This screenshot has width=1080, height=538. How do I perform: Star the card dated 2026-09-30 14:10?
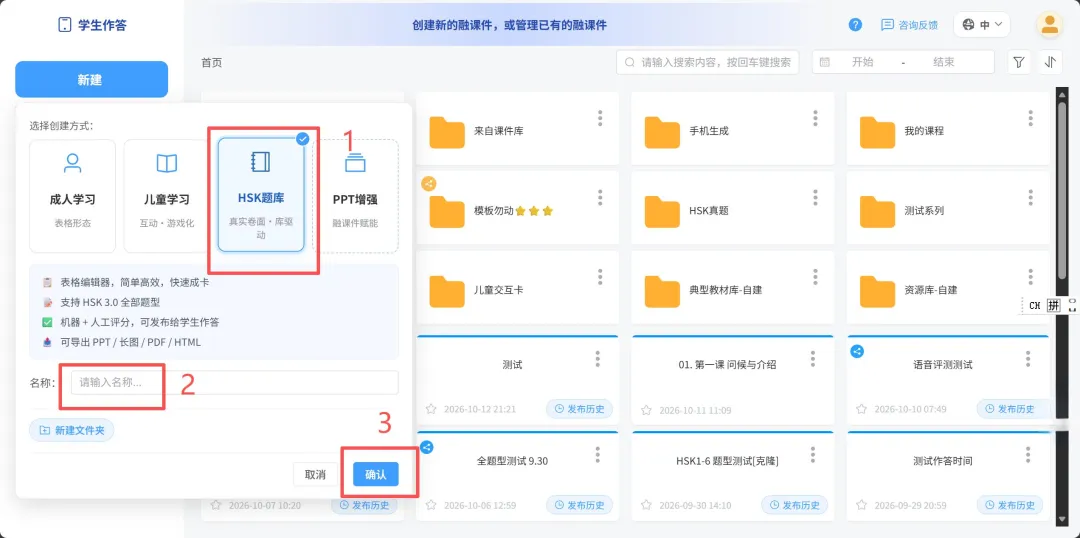[646, 506]
